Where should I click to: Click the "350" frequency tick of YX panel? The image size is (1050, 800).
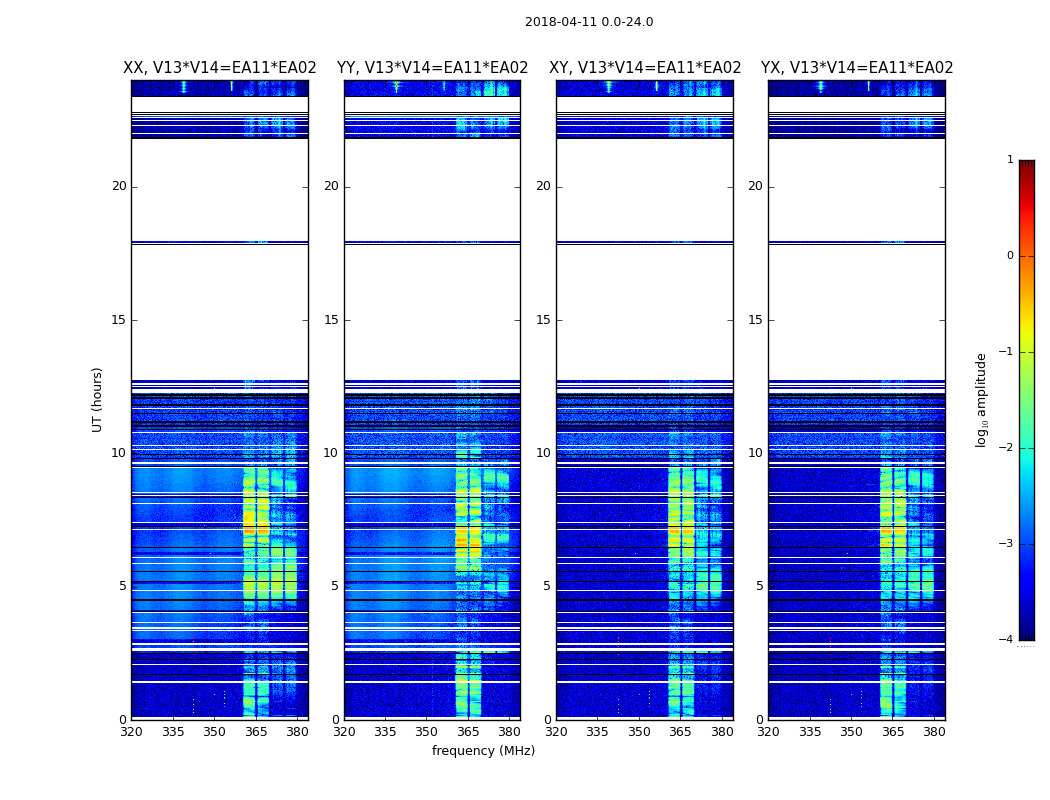click(x=851, y=732)
